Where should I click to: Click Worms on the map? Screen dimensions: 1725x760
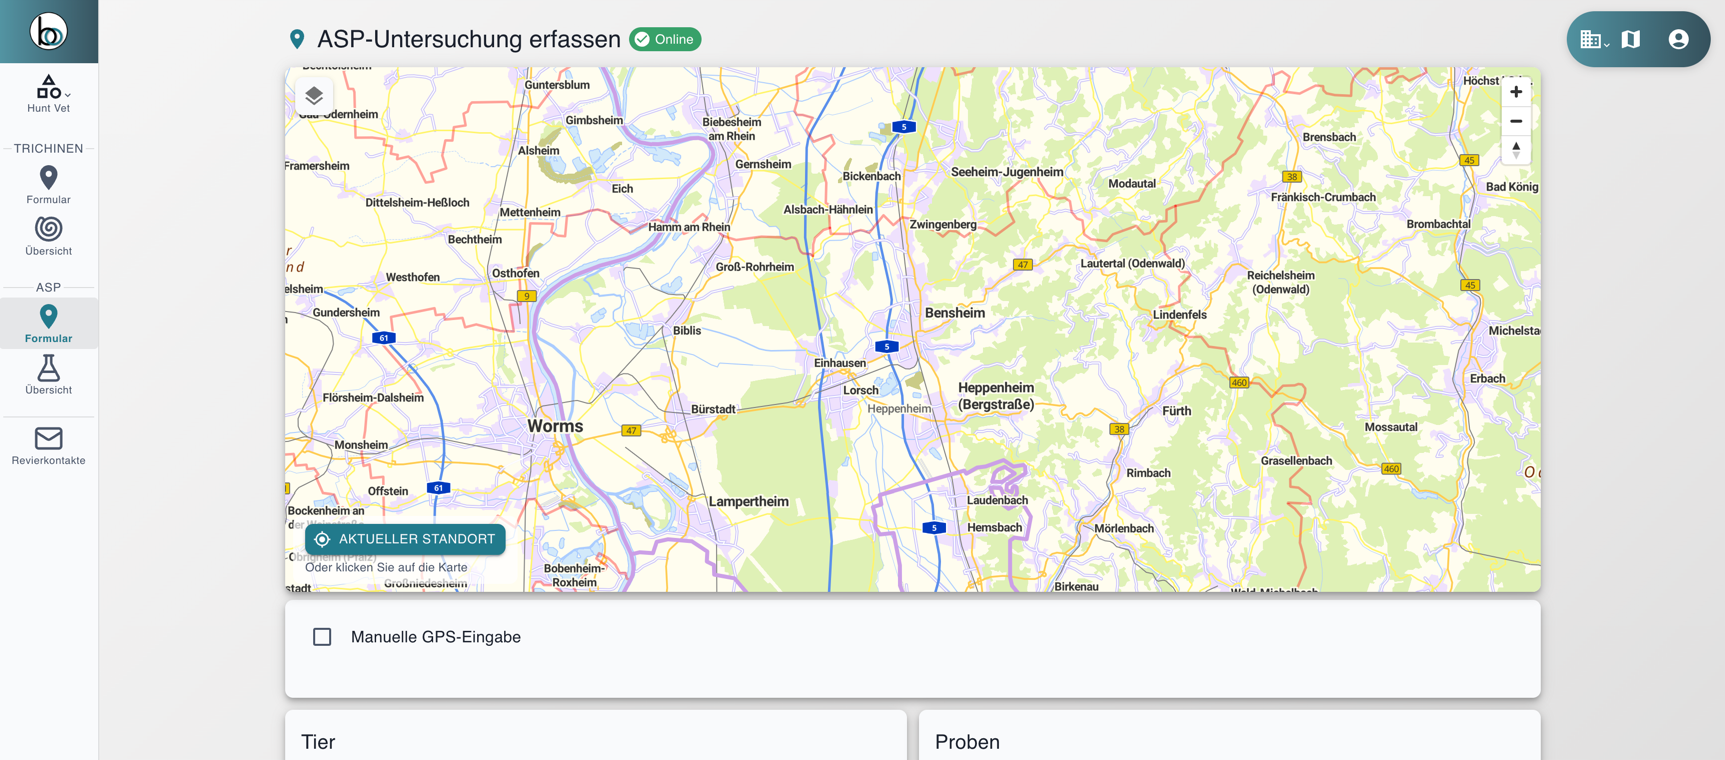[555, 426]
